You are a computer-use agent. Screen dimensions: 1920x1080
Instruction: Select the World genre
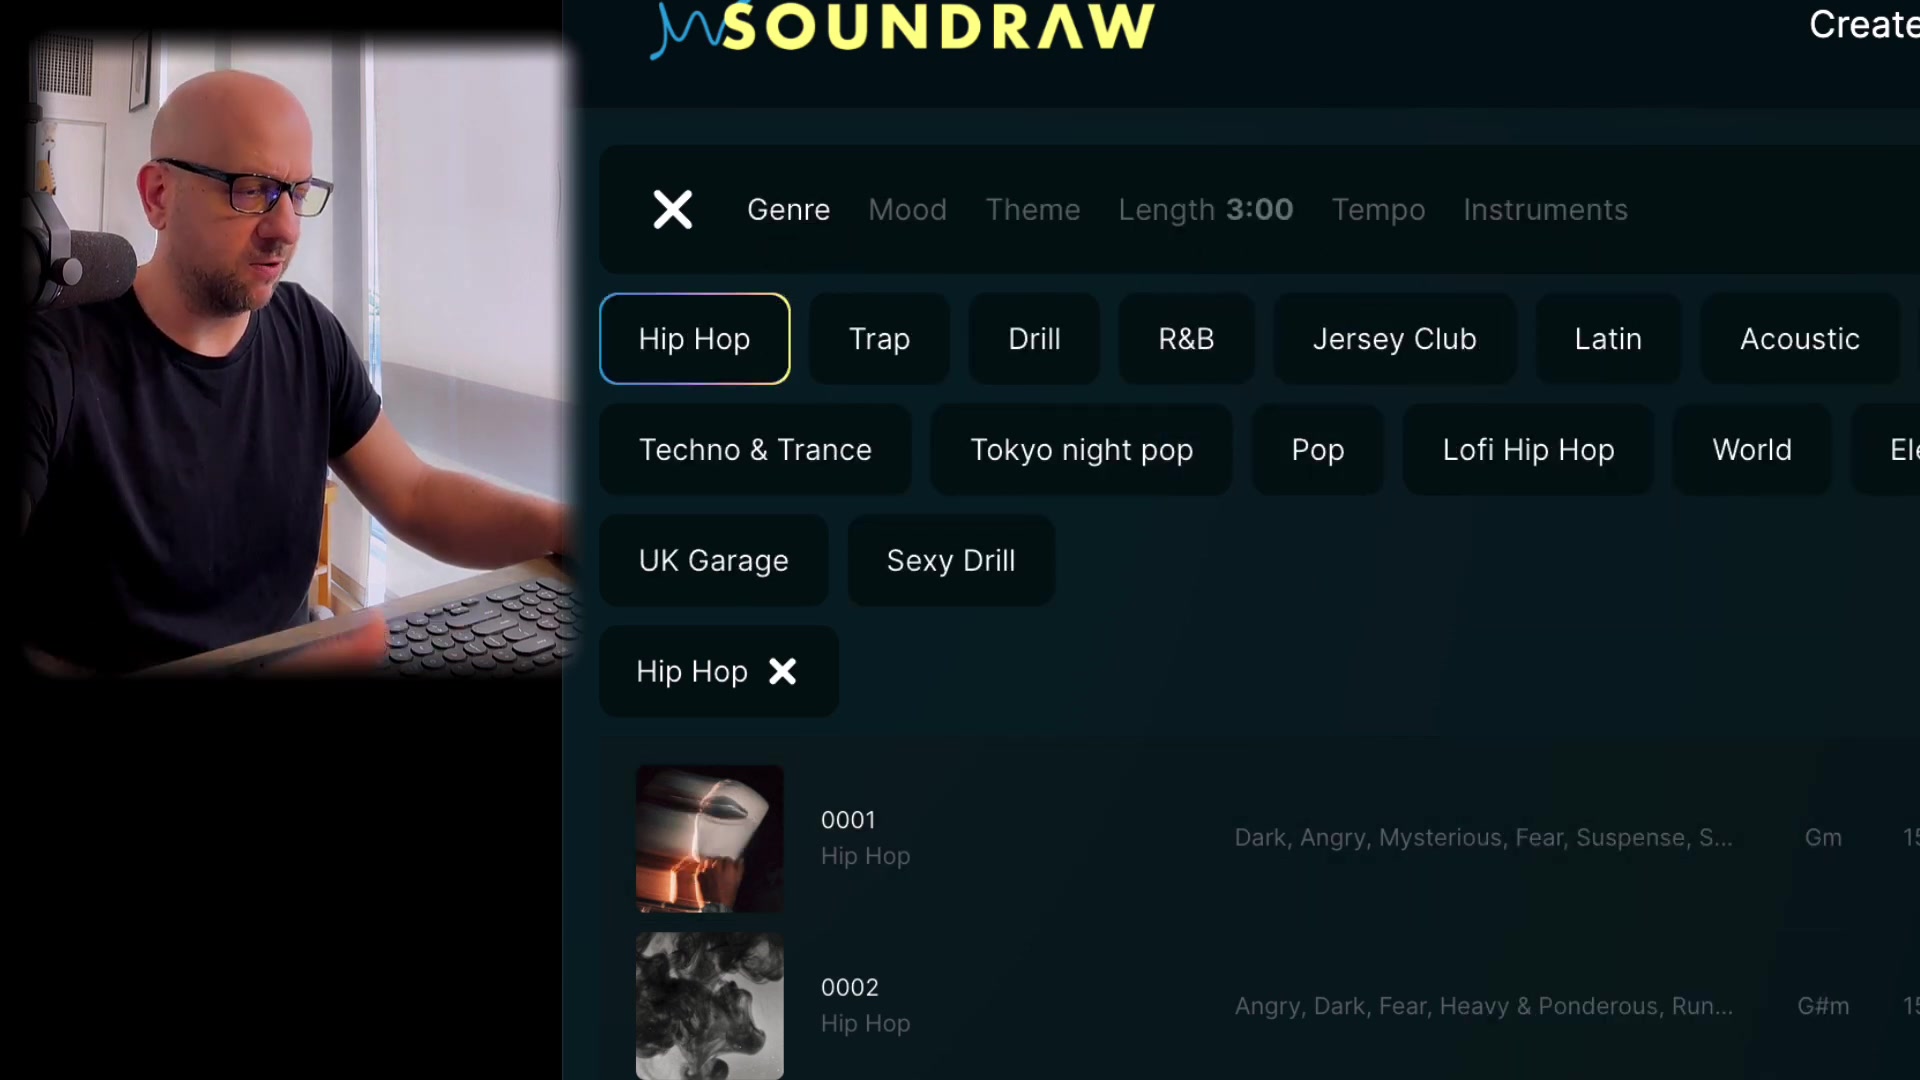(x=1752, y=450)
